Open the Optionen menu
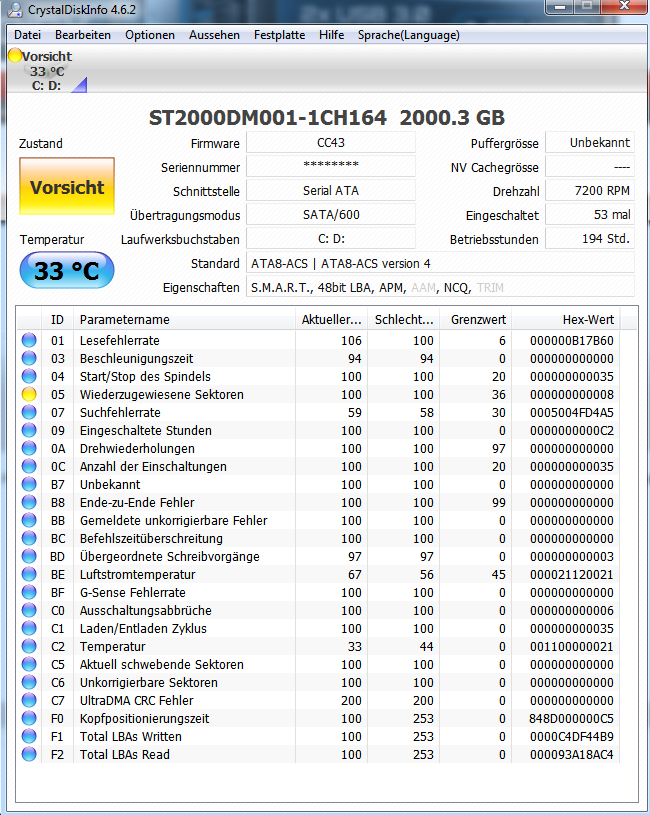Screen dimensions: 650x815 pyautogui.click(x=150, y=35)
